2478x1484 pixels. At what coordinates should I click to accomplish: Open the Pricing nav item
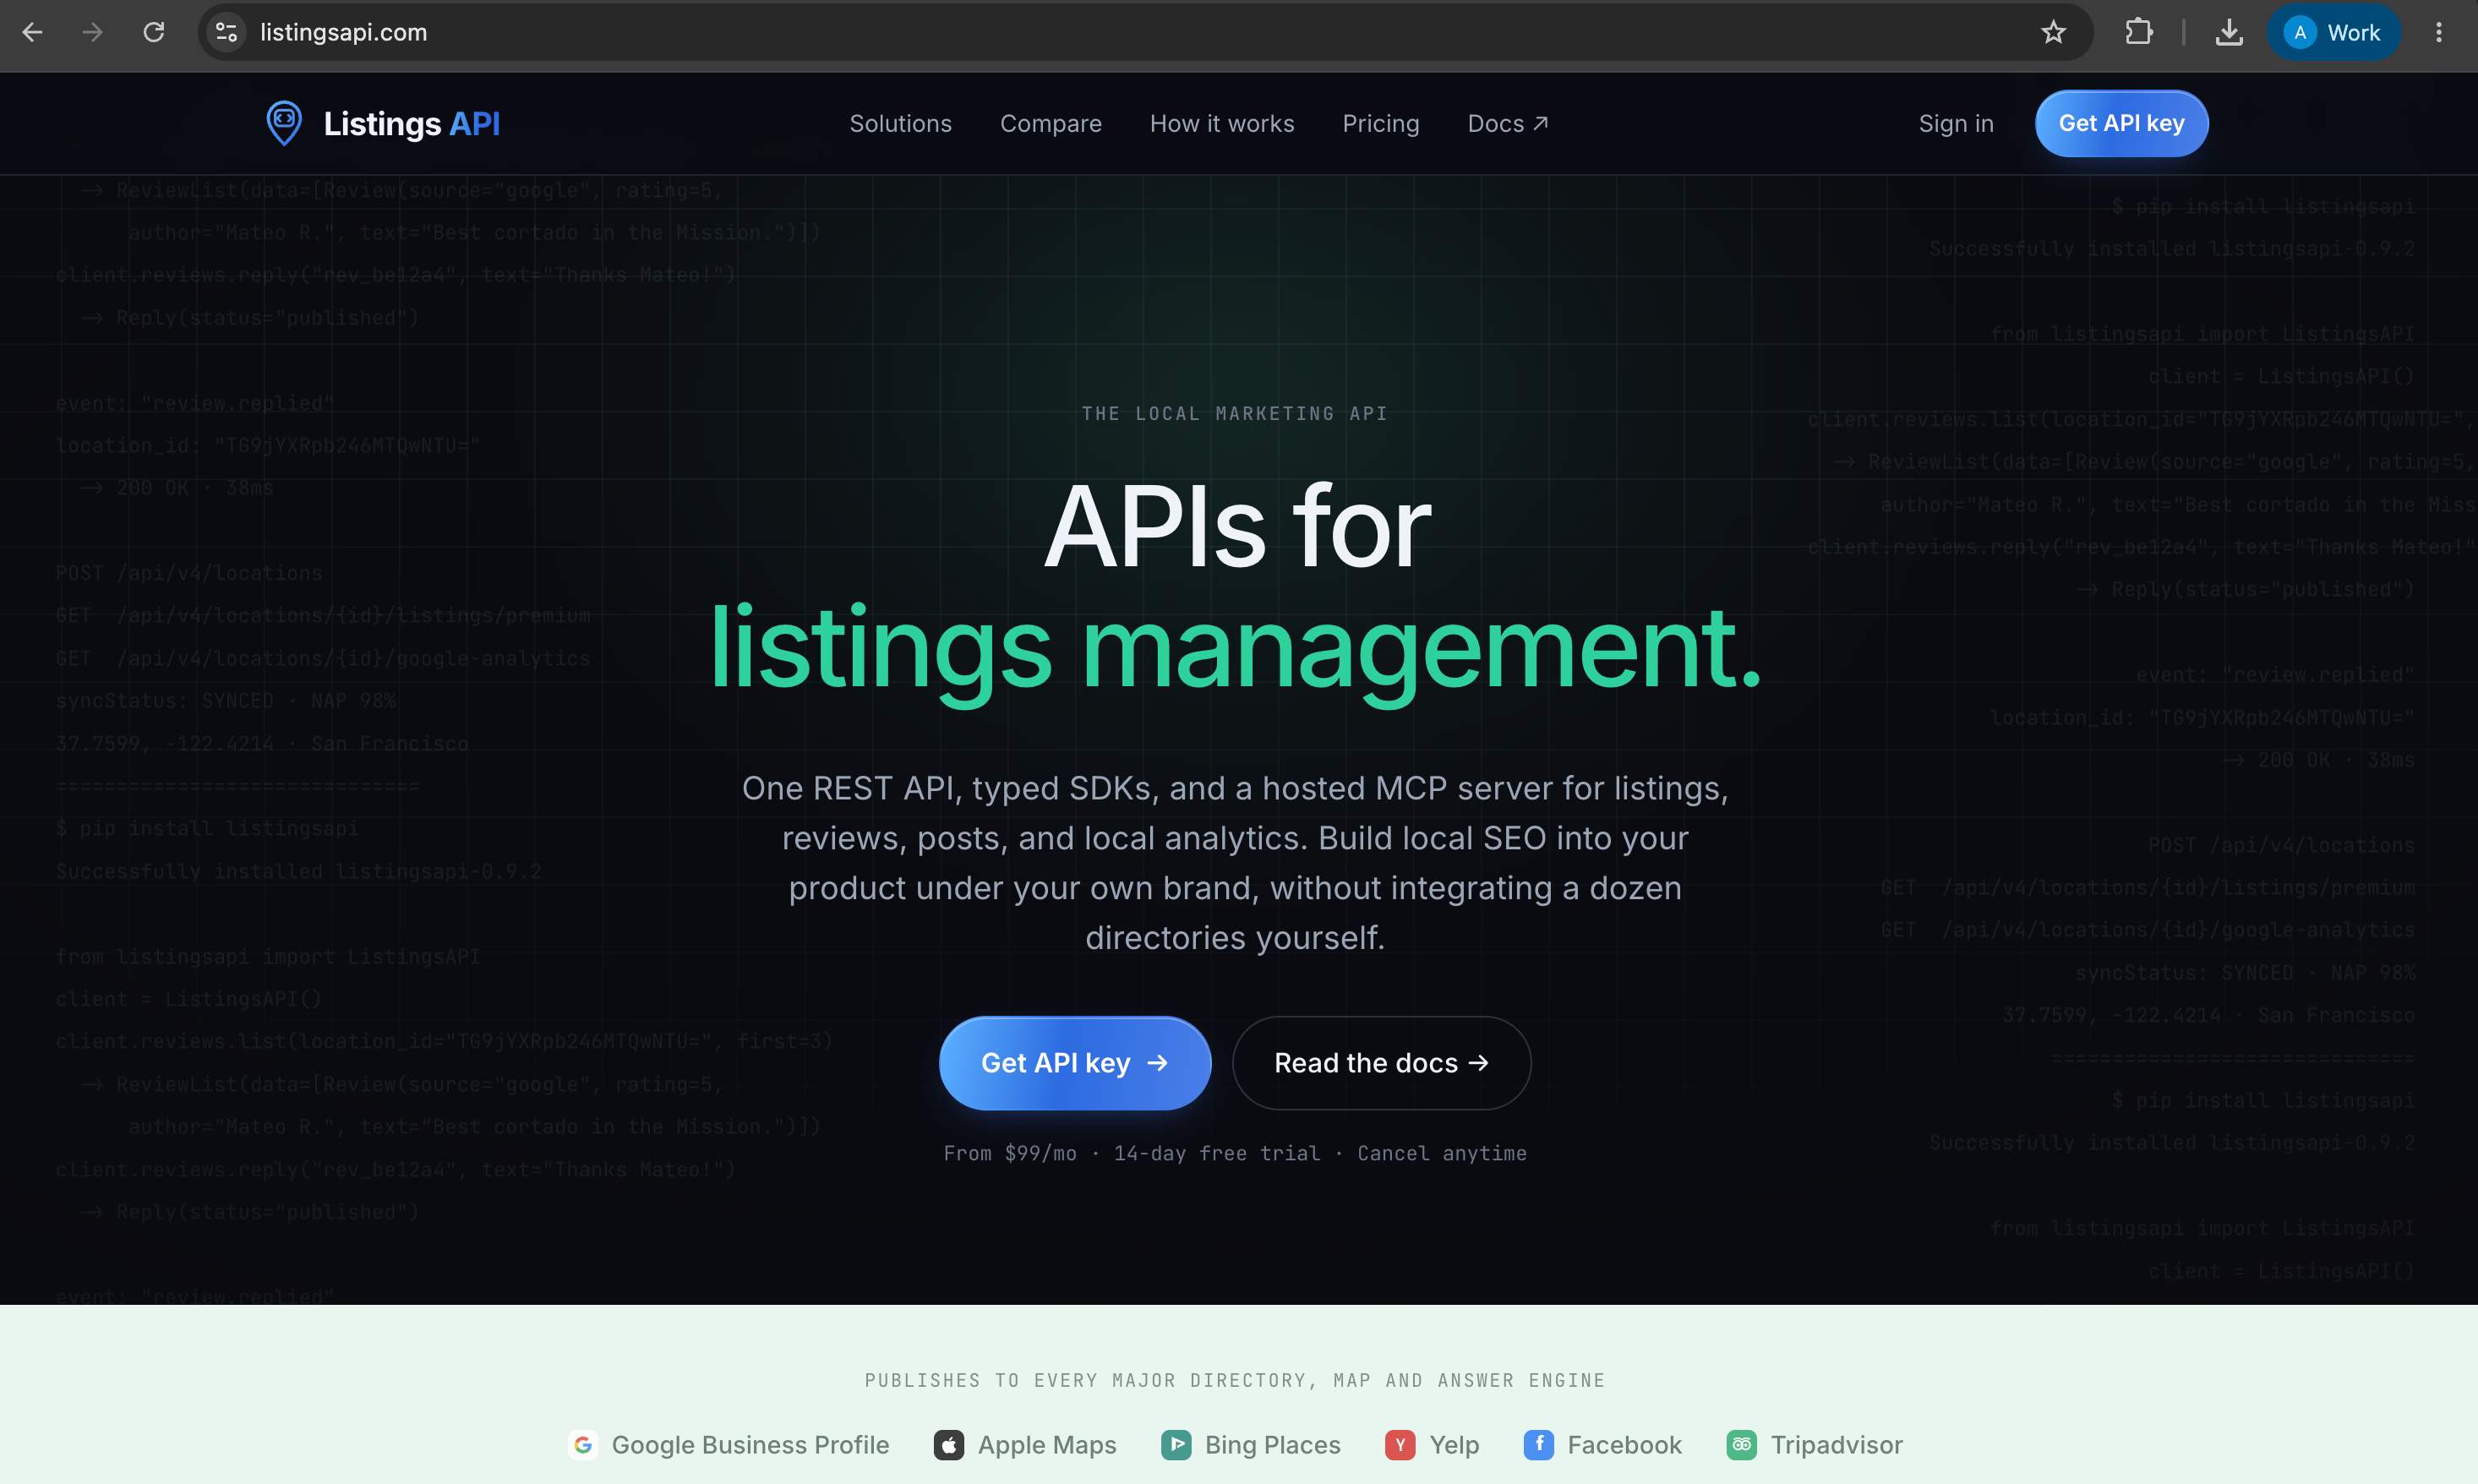(x=1380, y=123)
